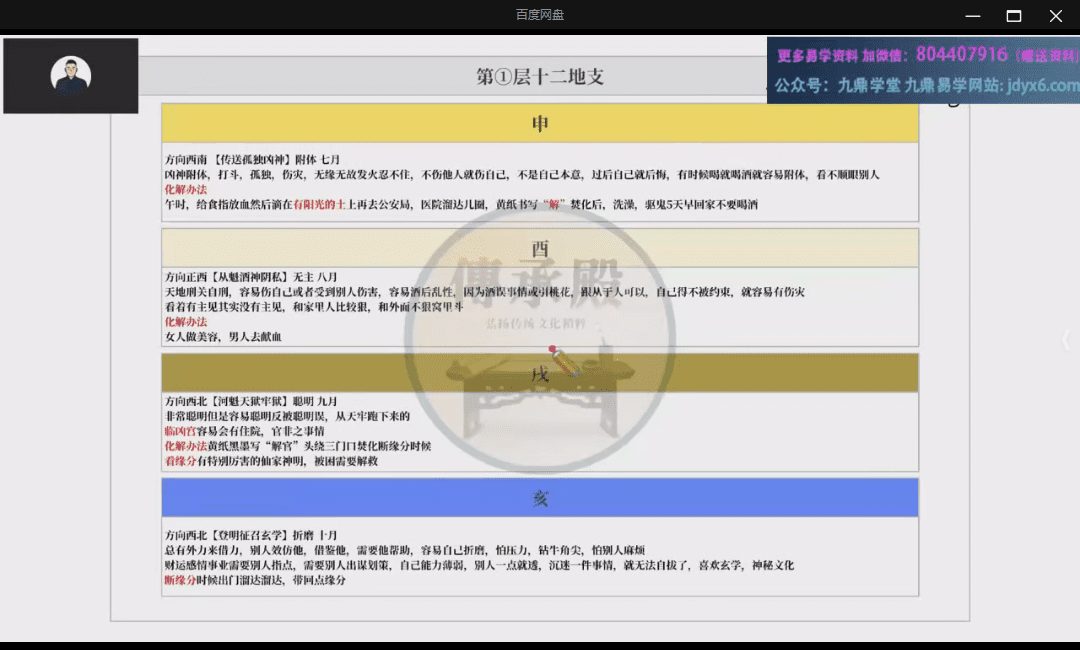
Task: Maximize the 百度网盘 player window
Action: 1014,15
